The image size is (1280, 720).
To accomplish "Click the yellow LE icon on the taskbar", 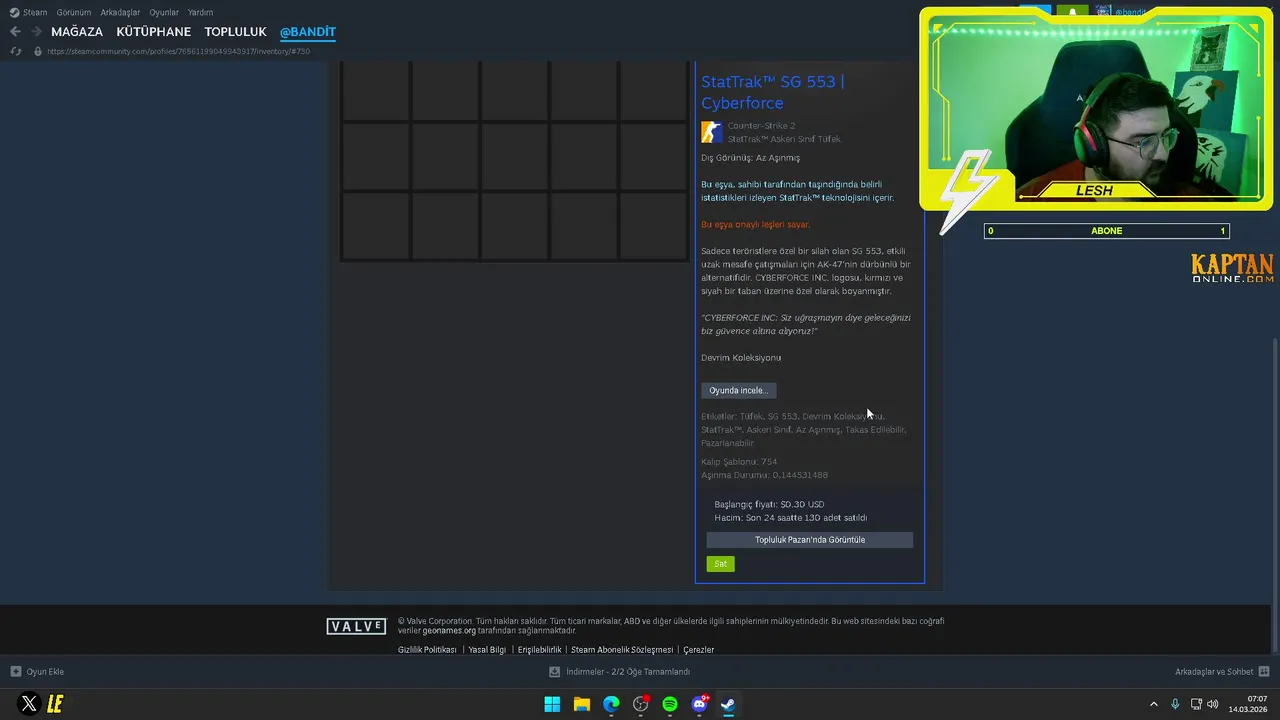I will point(55,704).
